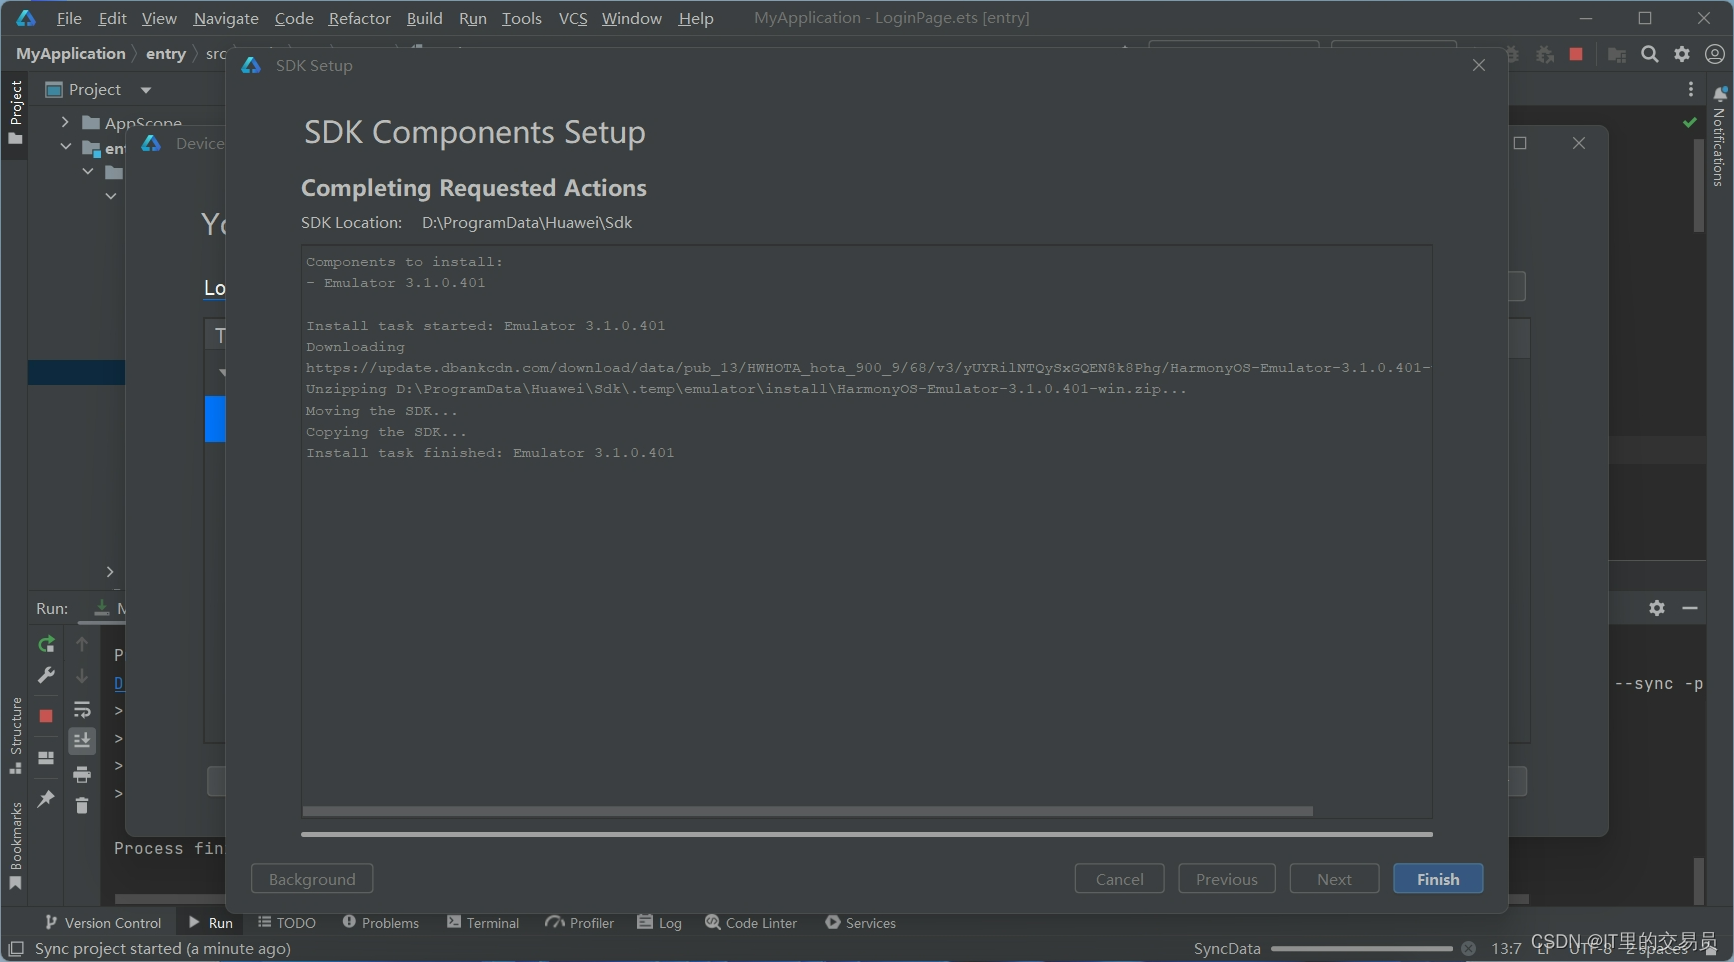
Task: Click the layout icon in Run panel
Action: (x=46, y=758)
